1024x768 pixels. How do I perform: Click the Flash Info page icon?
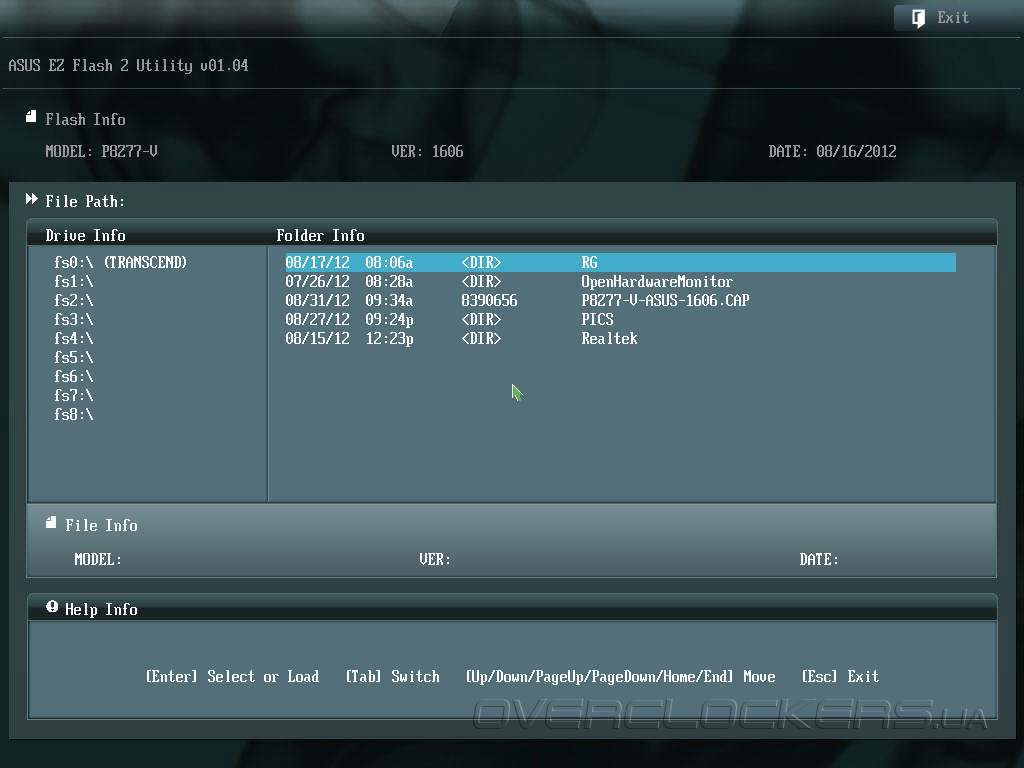click(31, 117)
